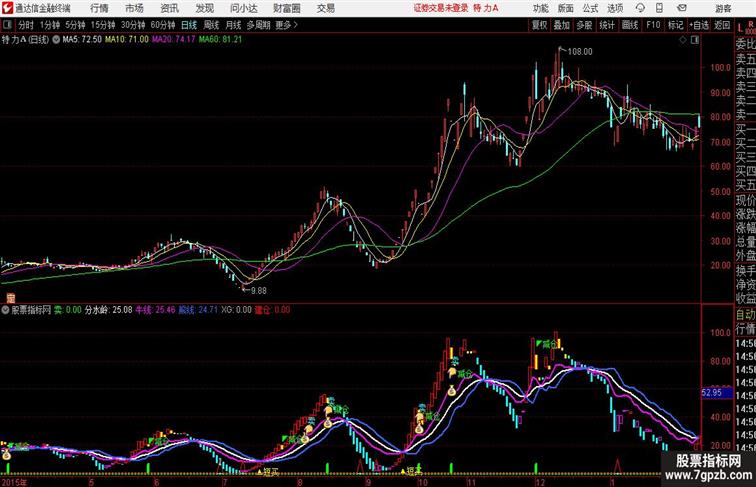The image size is (756, 487).
Task: Click the 自动 label in right sidebar
Action: [x=745, y=314]
